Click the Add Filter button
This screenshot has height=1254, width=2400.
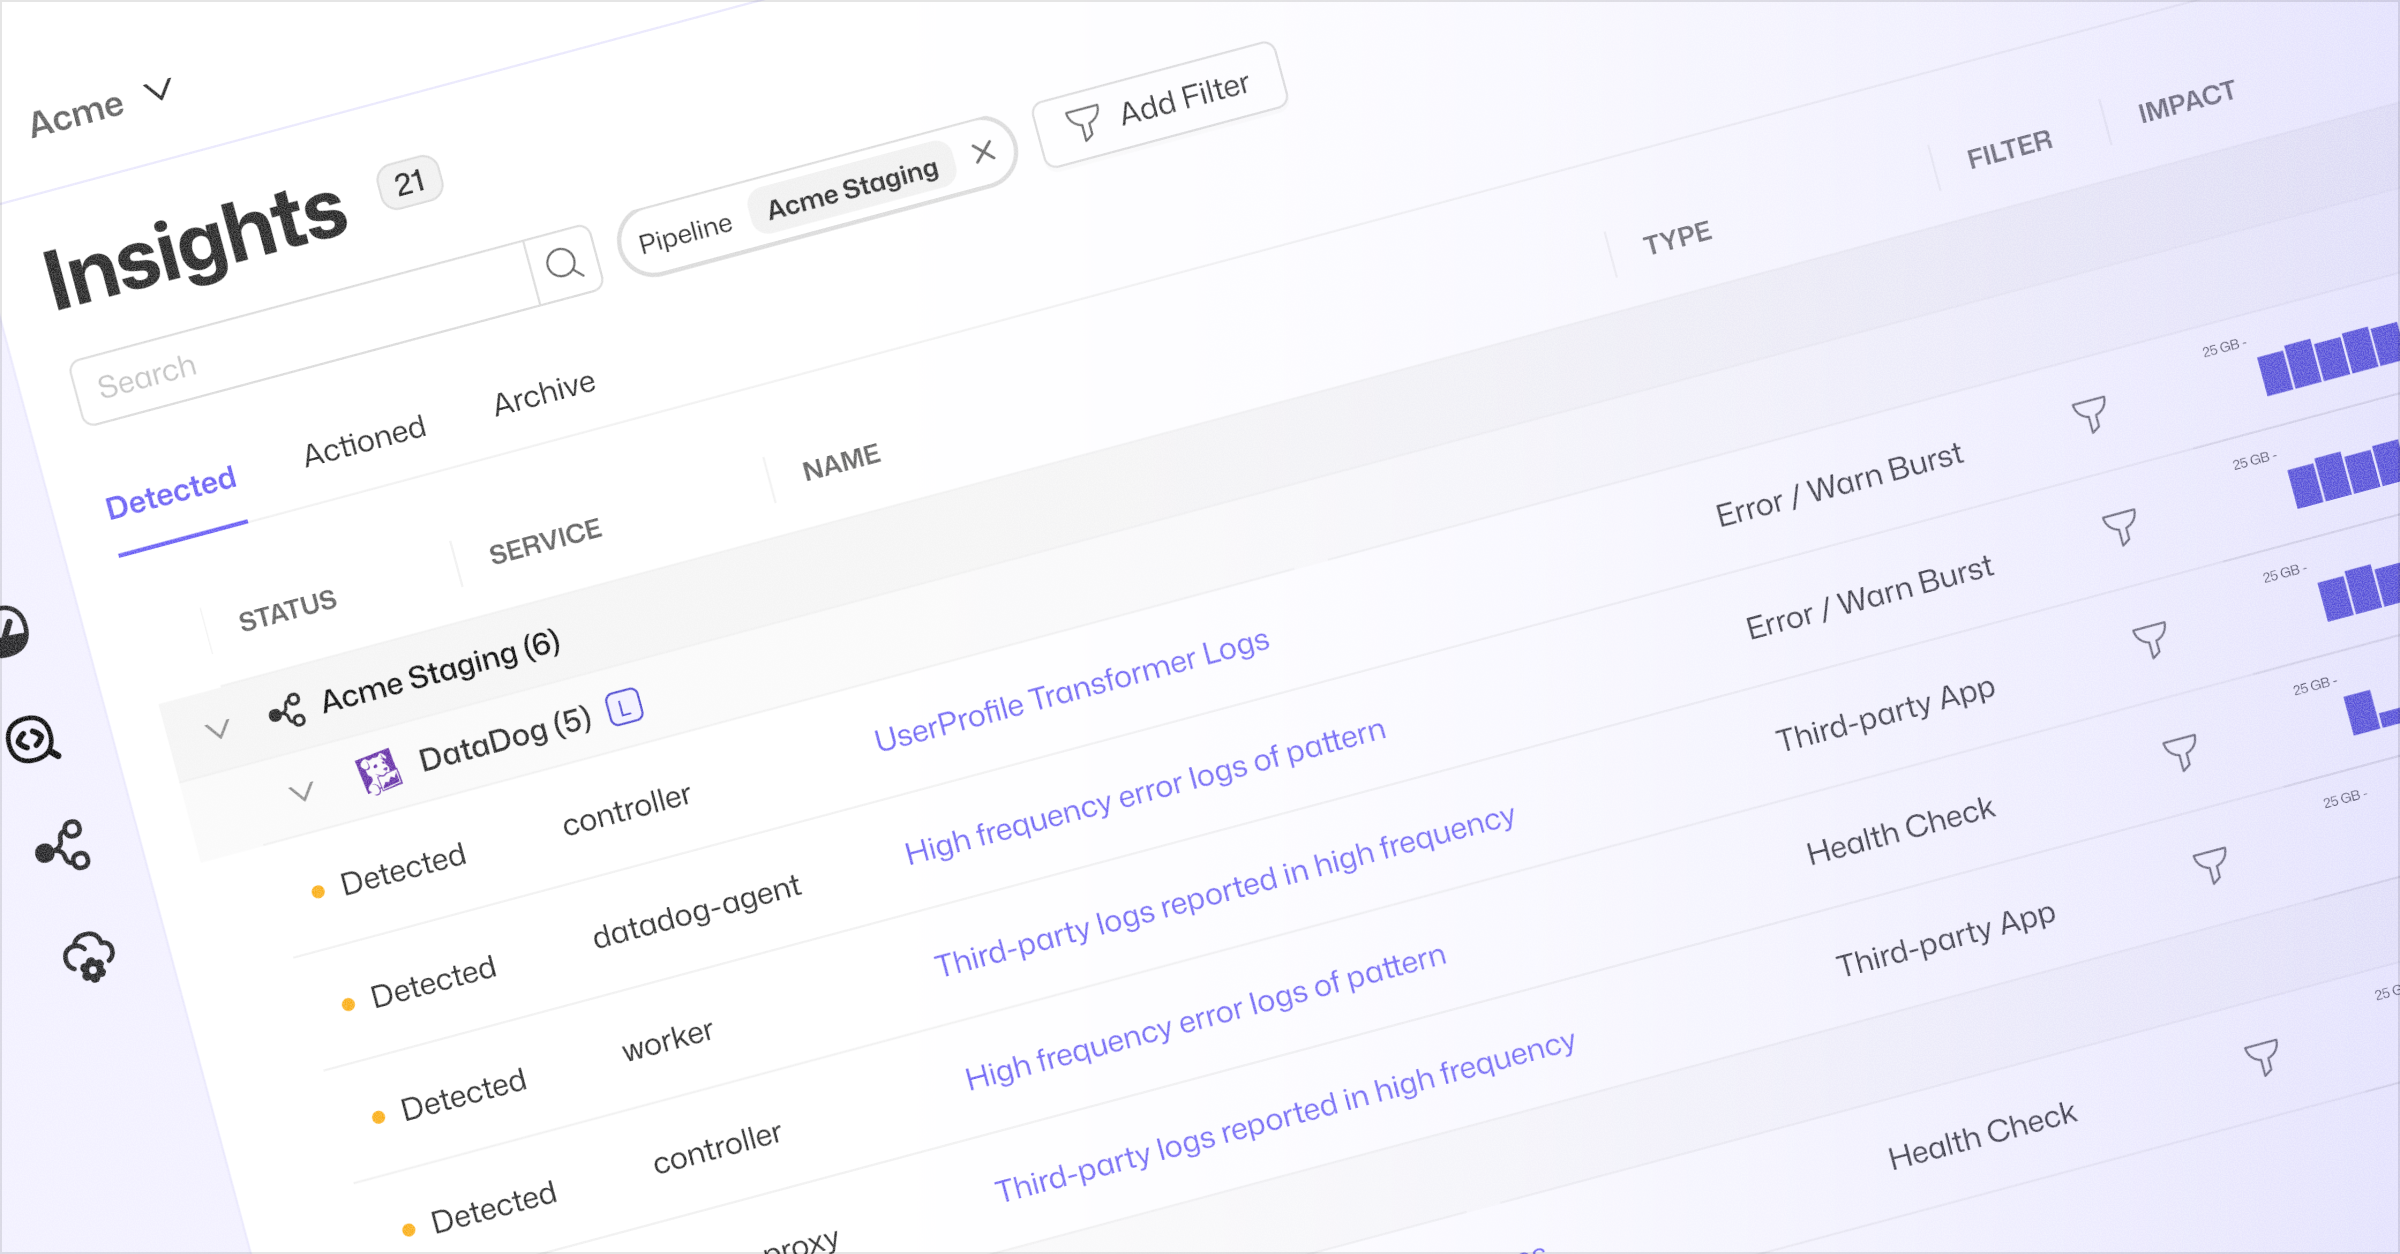pos(1160,105)
